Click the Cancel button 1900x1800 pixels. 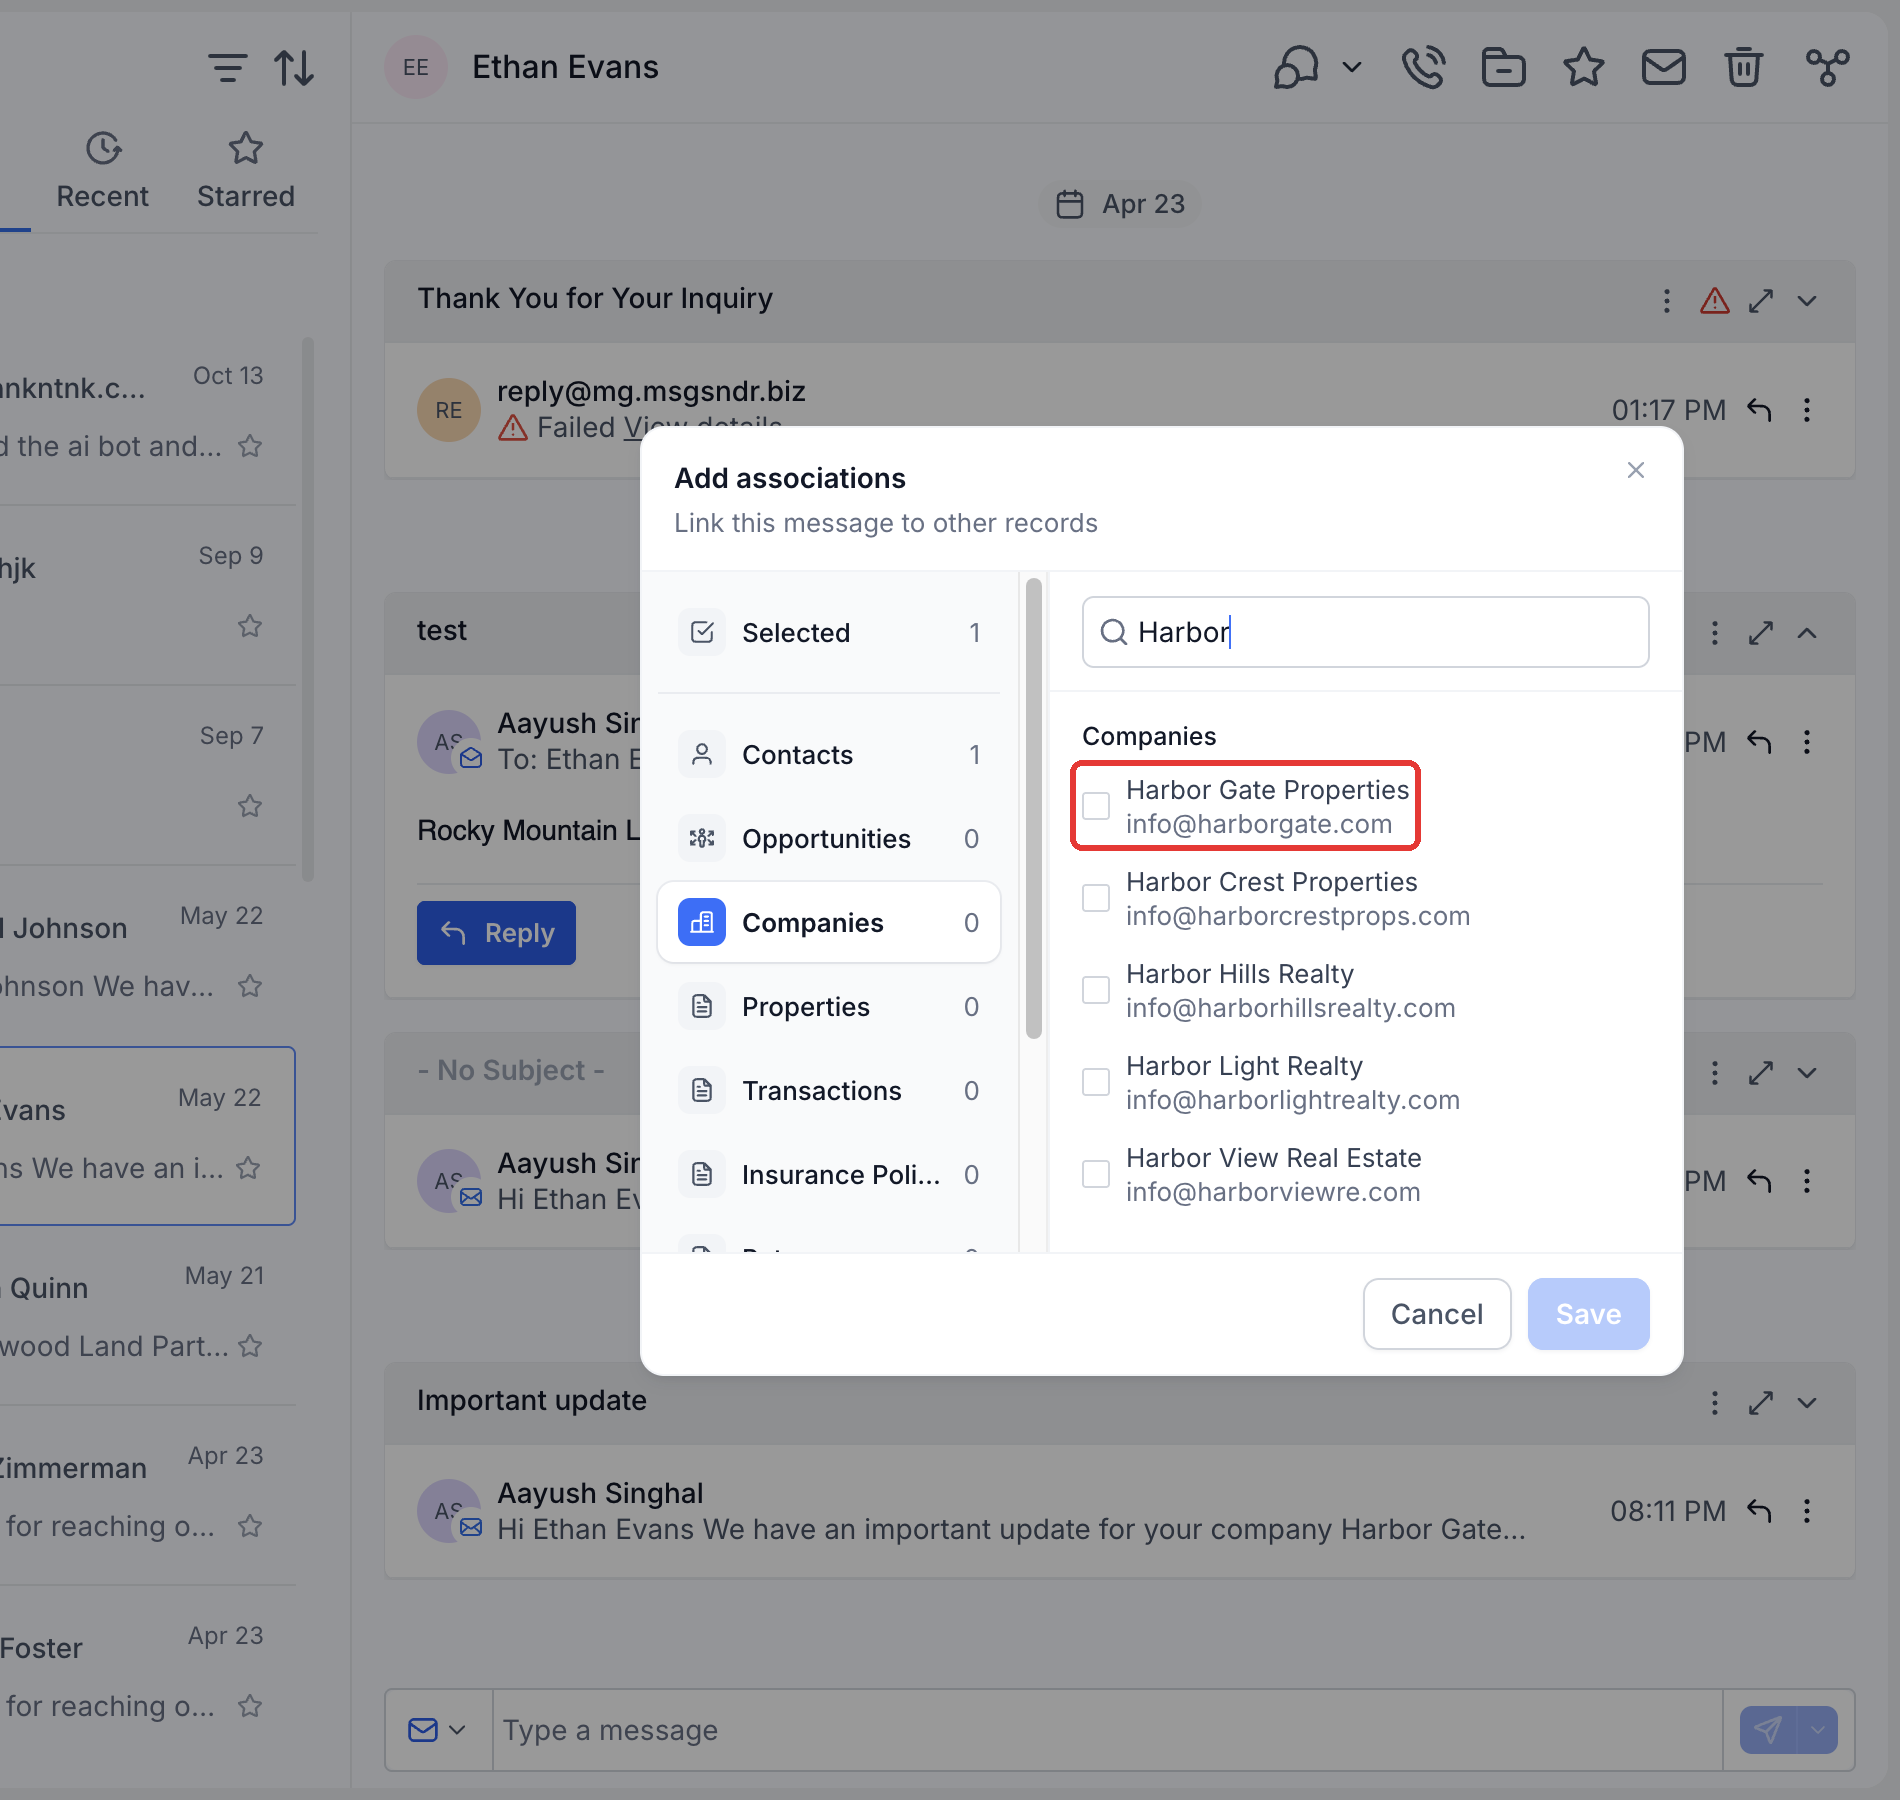click(x=1437, y=1314)
